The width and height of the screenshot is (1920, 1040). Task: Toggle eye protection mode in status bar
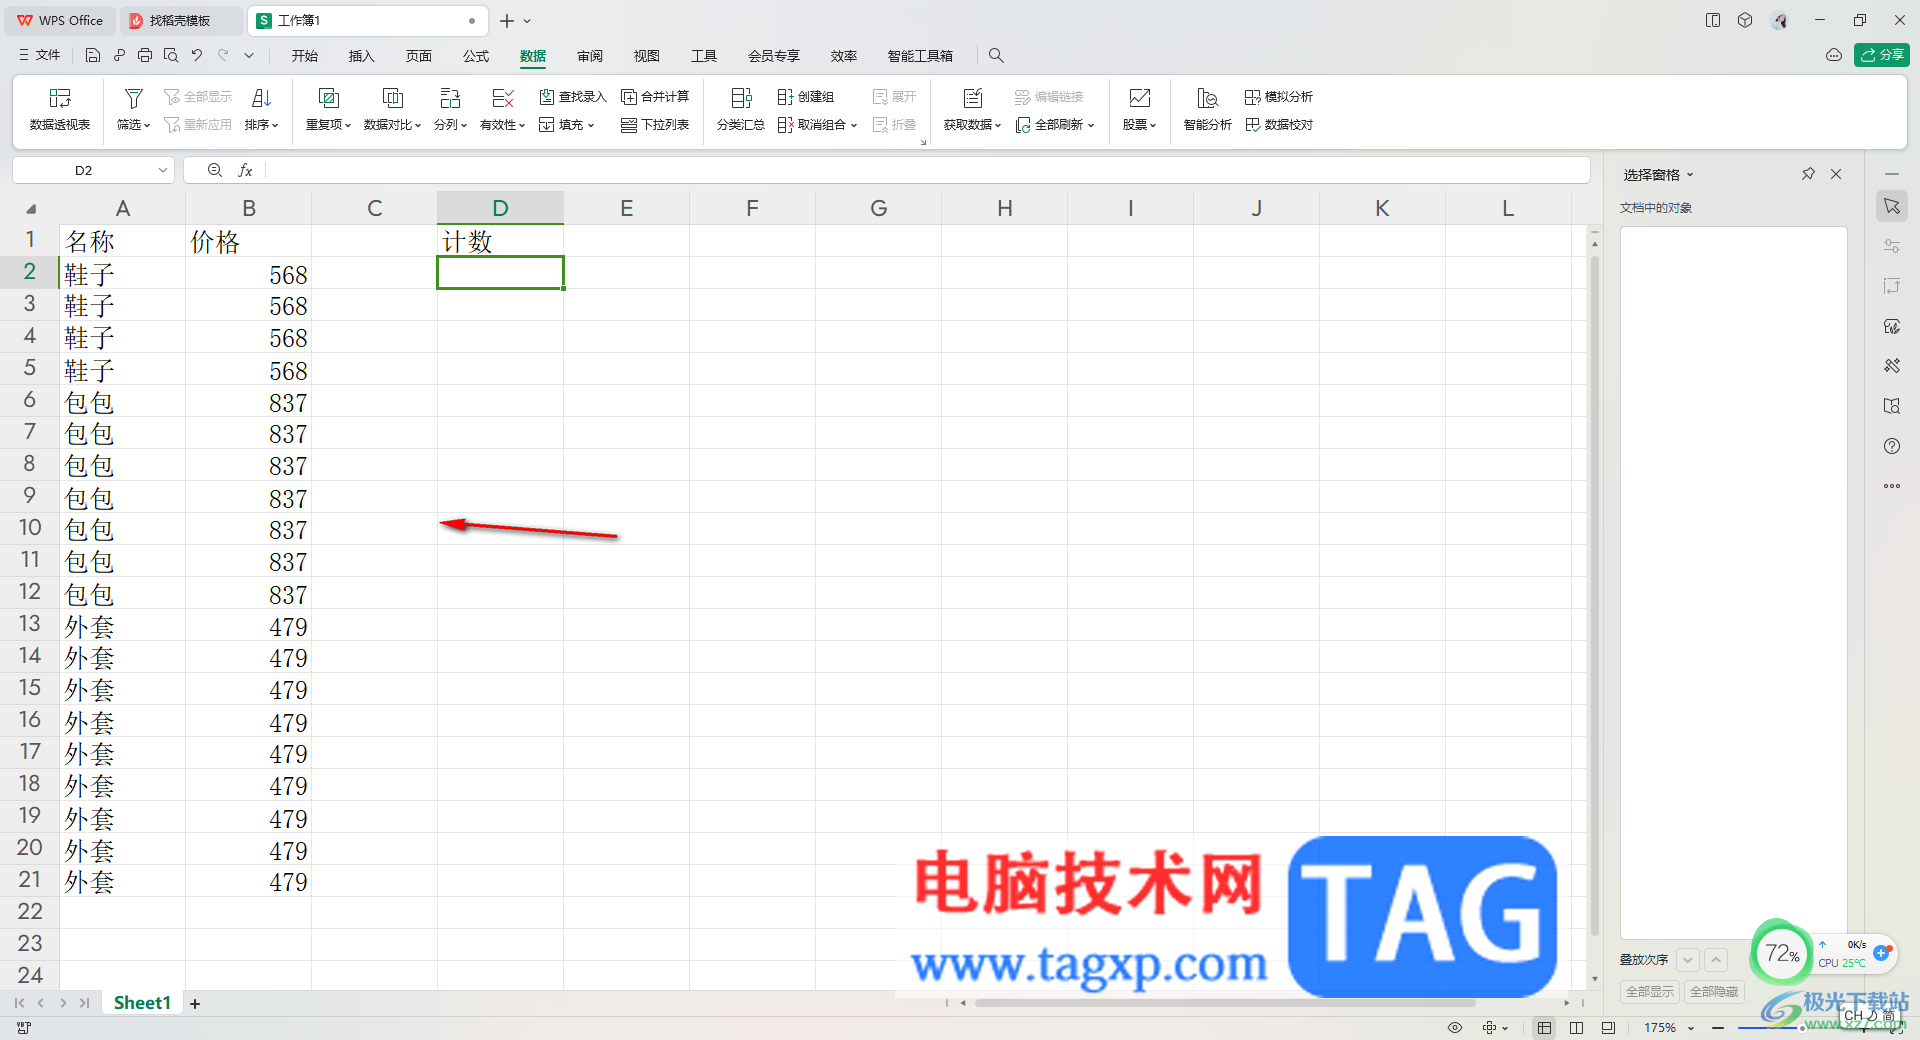coord(1455,1028)
